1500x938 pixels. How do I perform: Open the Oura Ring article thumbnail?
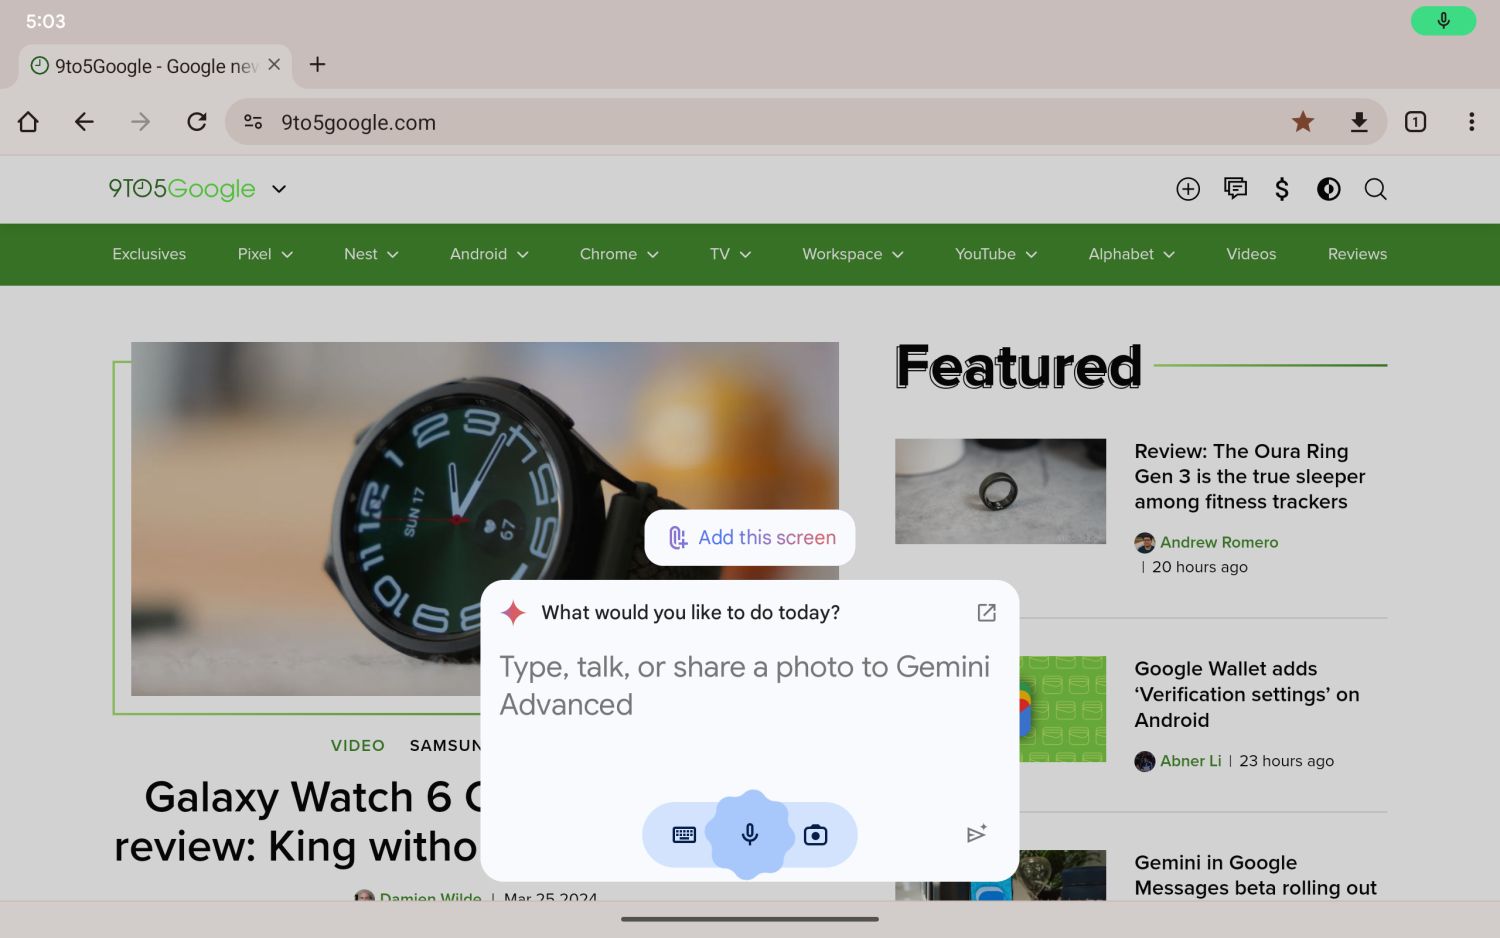click(x=1000, y=491)
